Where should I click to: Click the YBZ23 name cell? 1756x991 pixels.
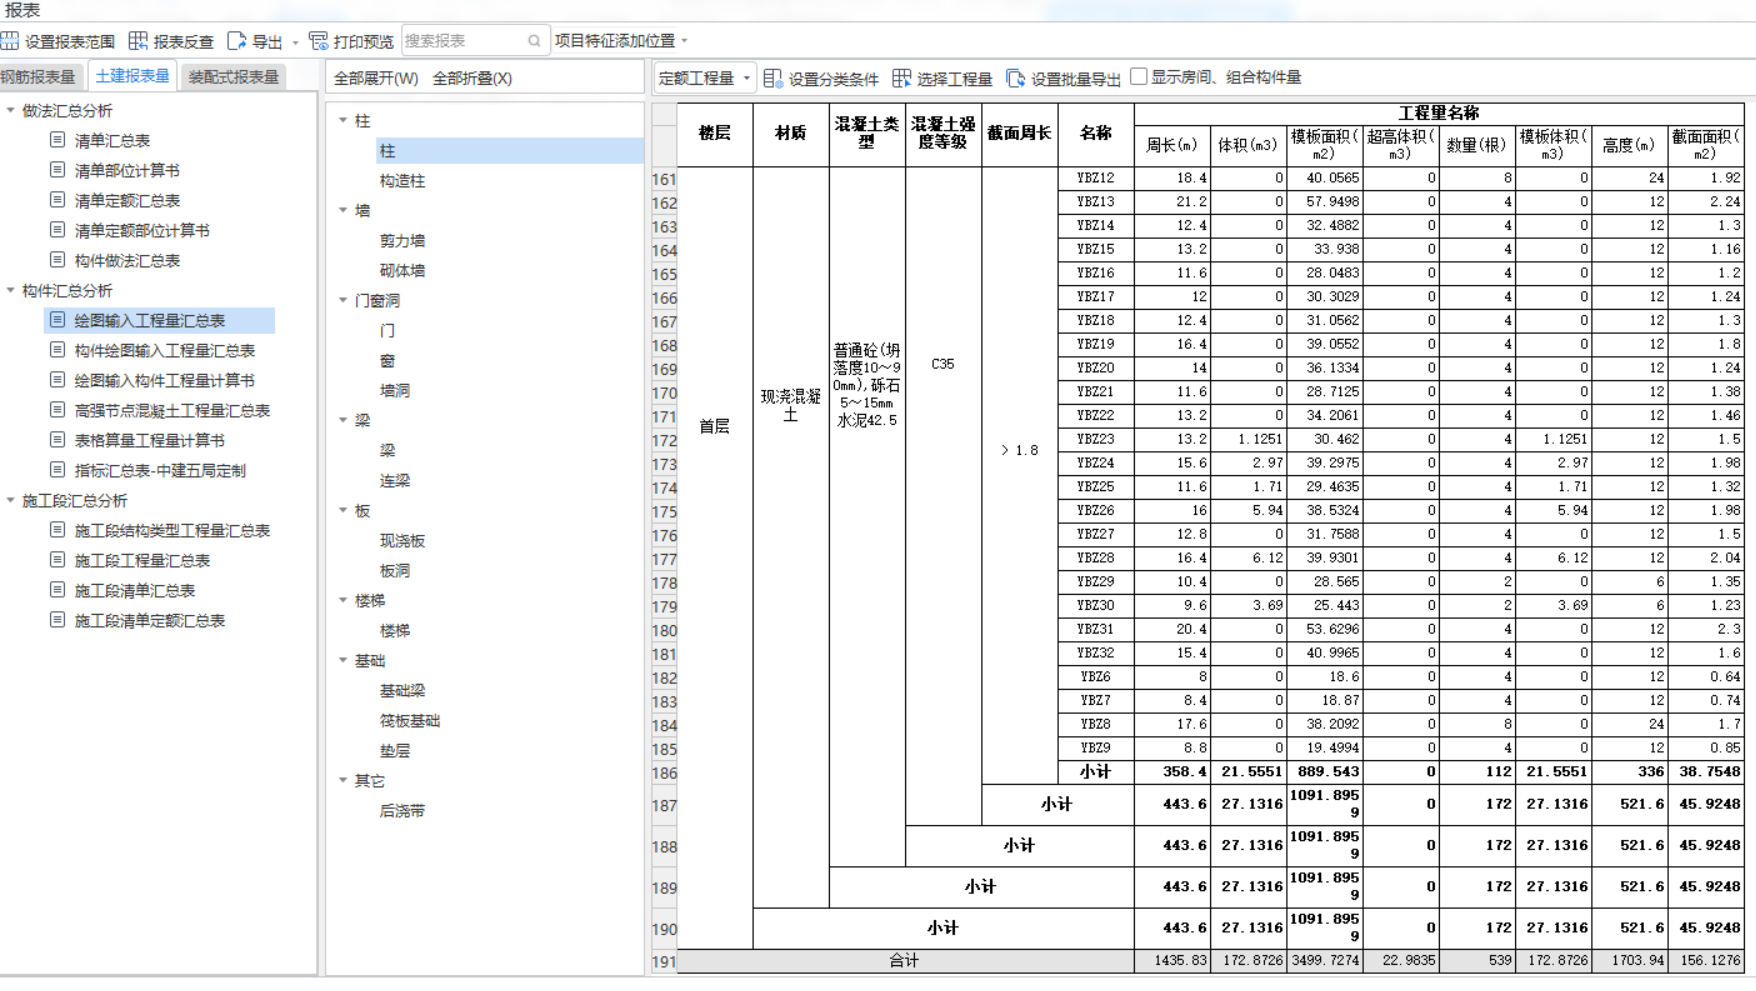(1095, 439)
